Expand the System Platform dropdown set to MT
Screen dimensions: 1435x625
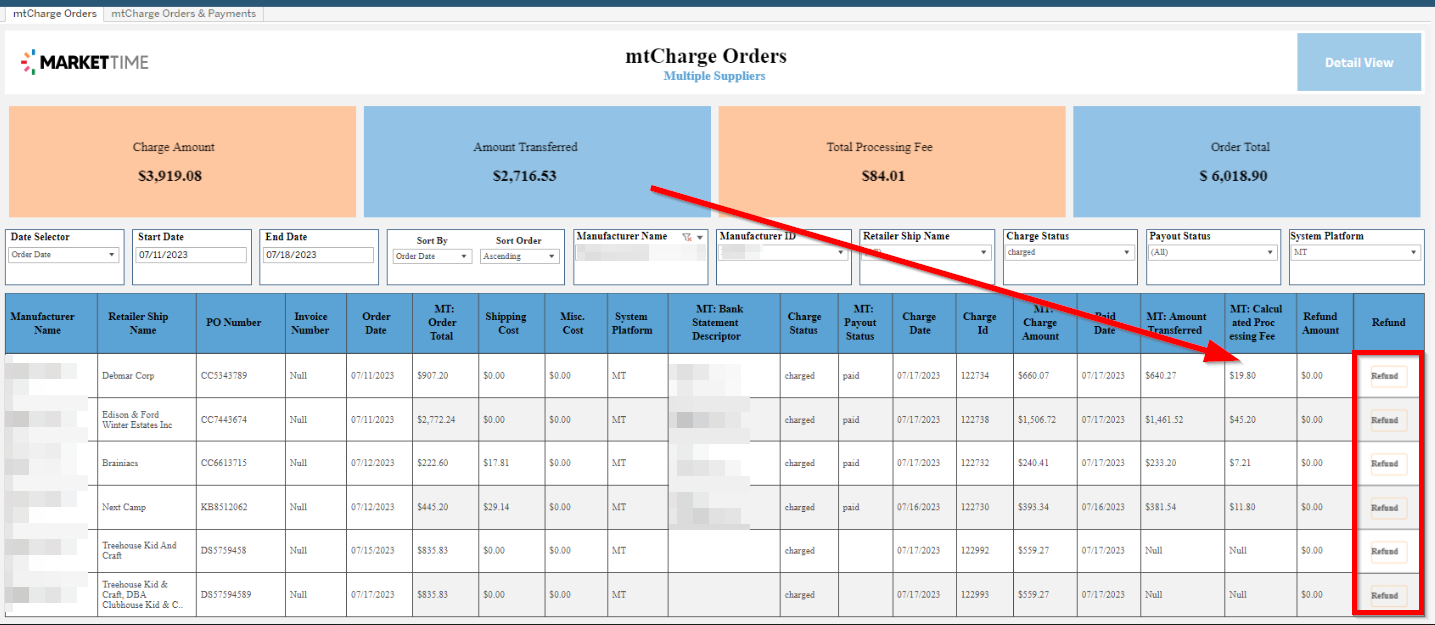click(x=1355, y=252)
